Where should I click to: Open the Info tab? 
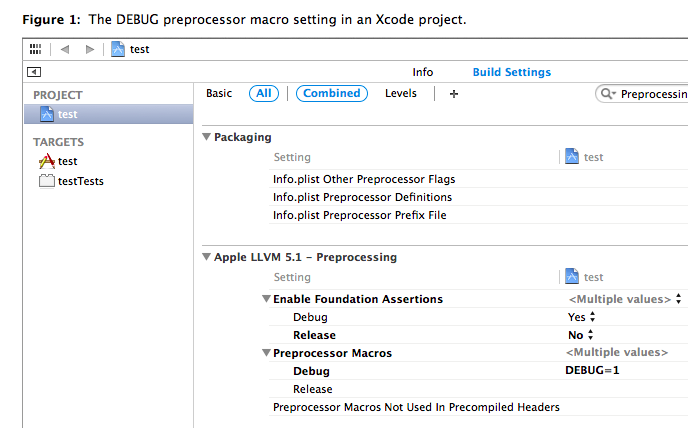click(x=423, y=72)
